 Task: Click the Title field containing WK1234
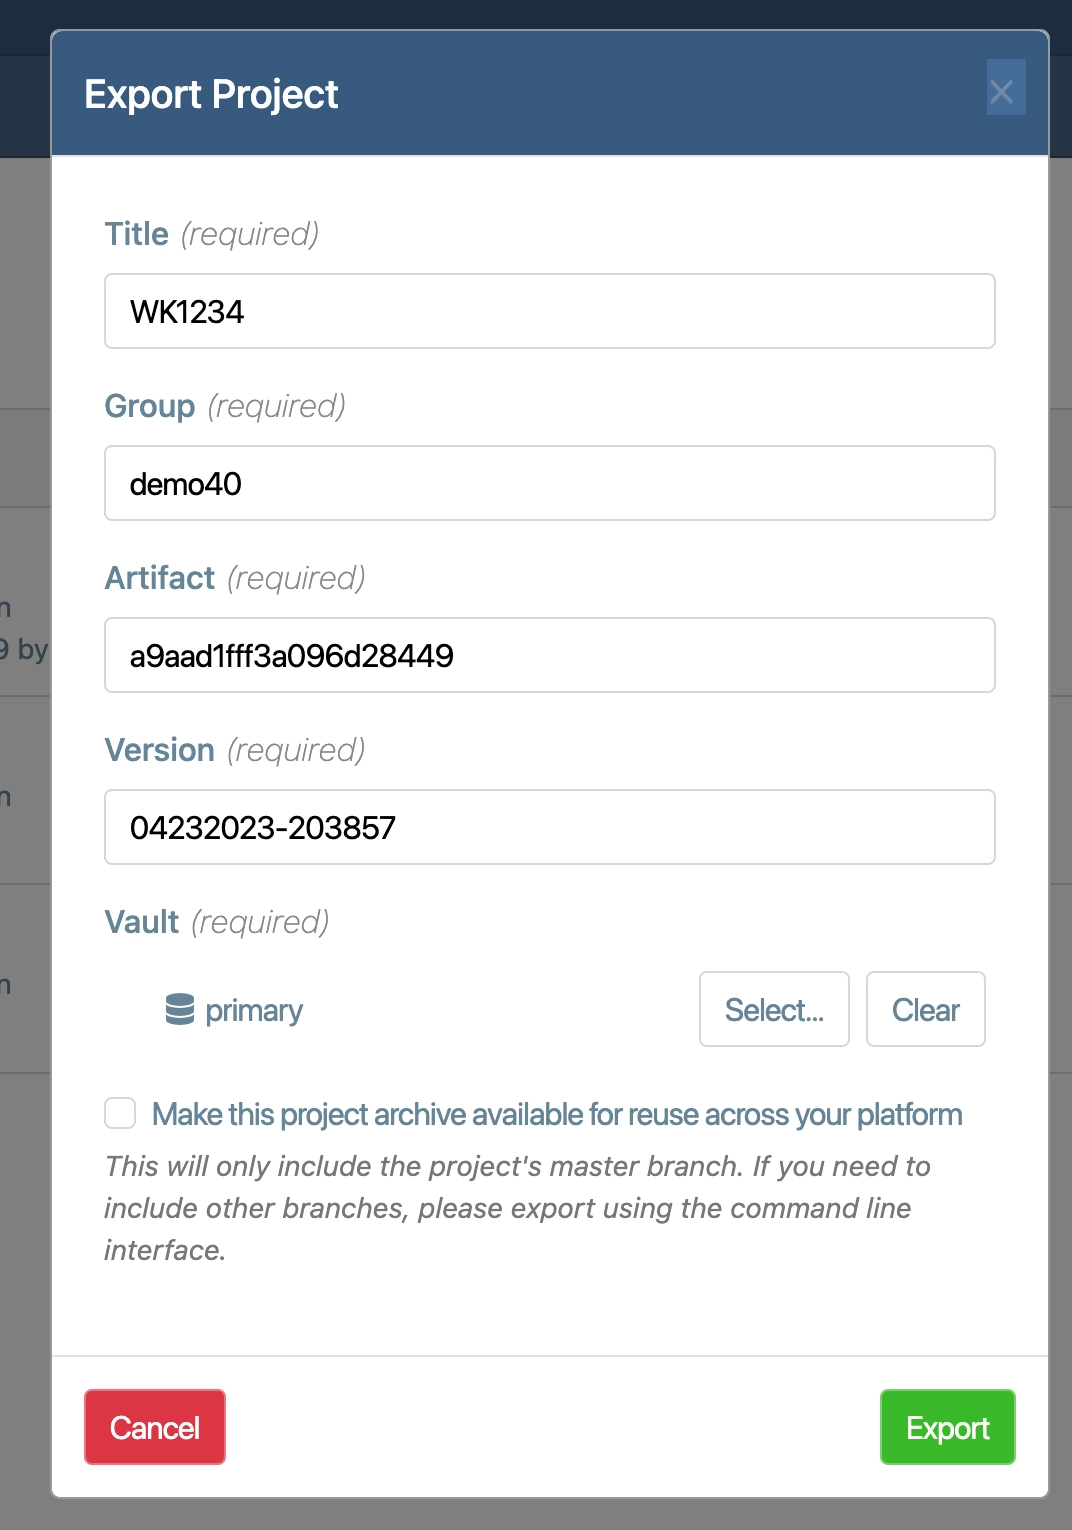point(549,311)
